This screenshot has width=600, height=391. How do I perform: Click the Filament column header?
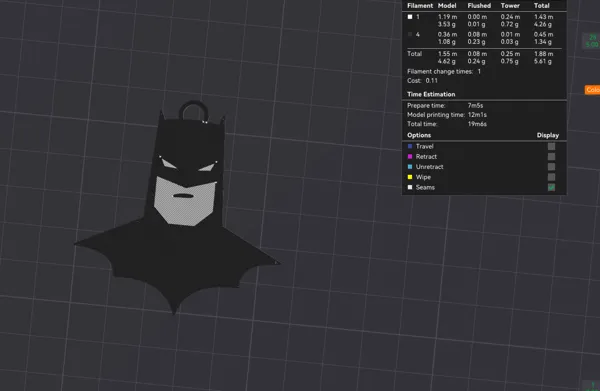coord(420,6)
